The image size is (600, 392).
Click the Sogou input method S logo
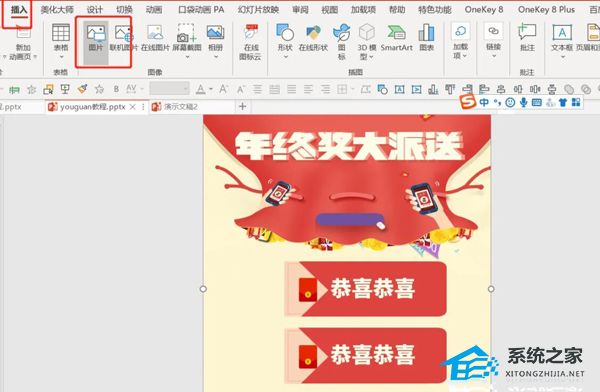468,102
